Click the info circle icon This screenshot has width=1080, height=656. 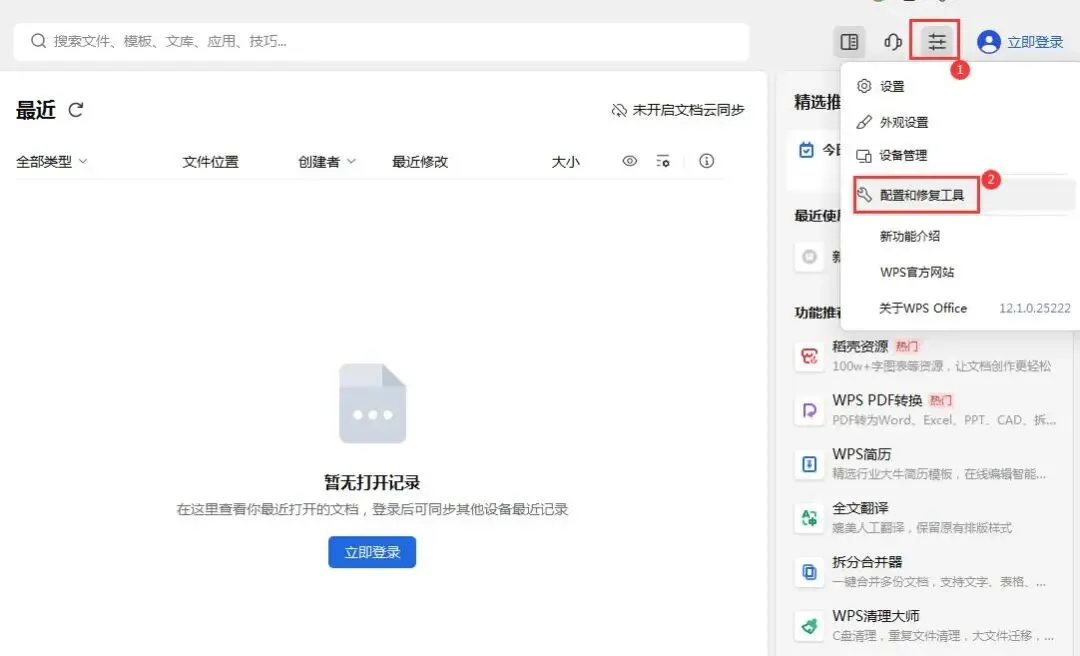click(x=707, y=161)
